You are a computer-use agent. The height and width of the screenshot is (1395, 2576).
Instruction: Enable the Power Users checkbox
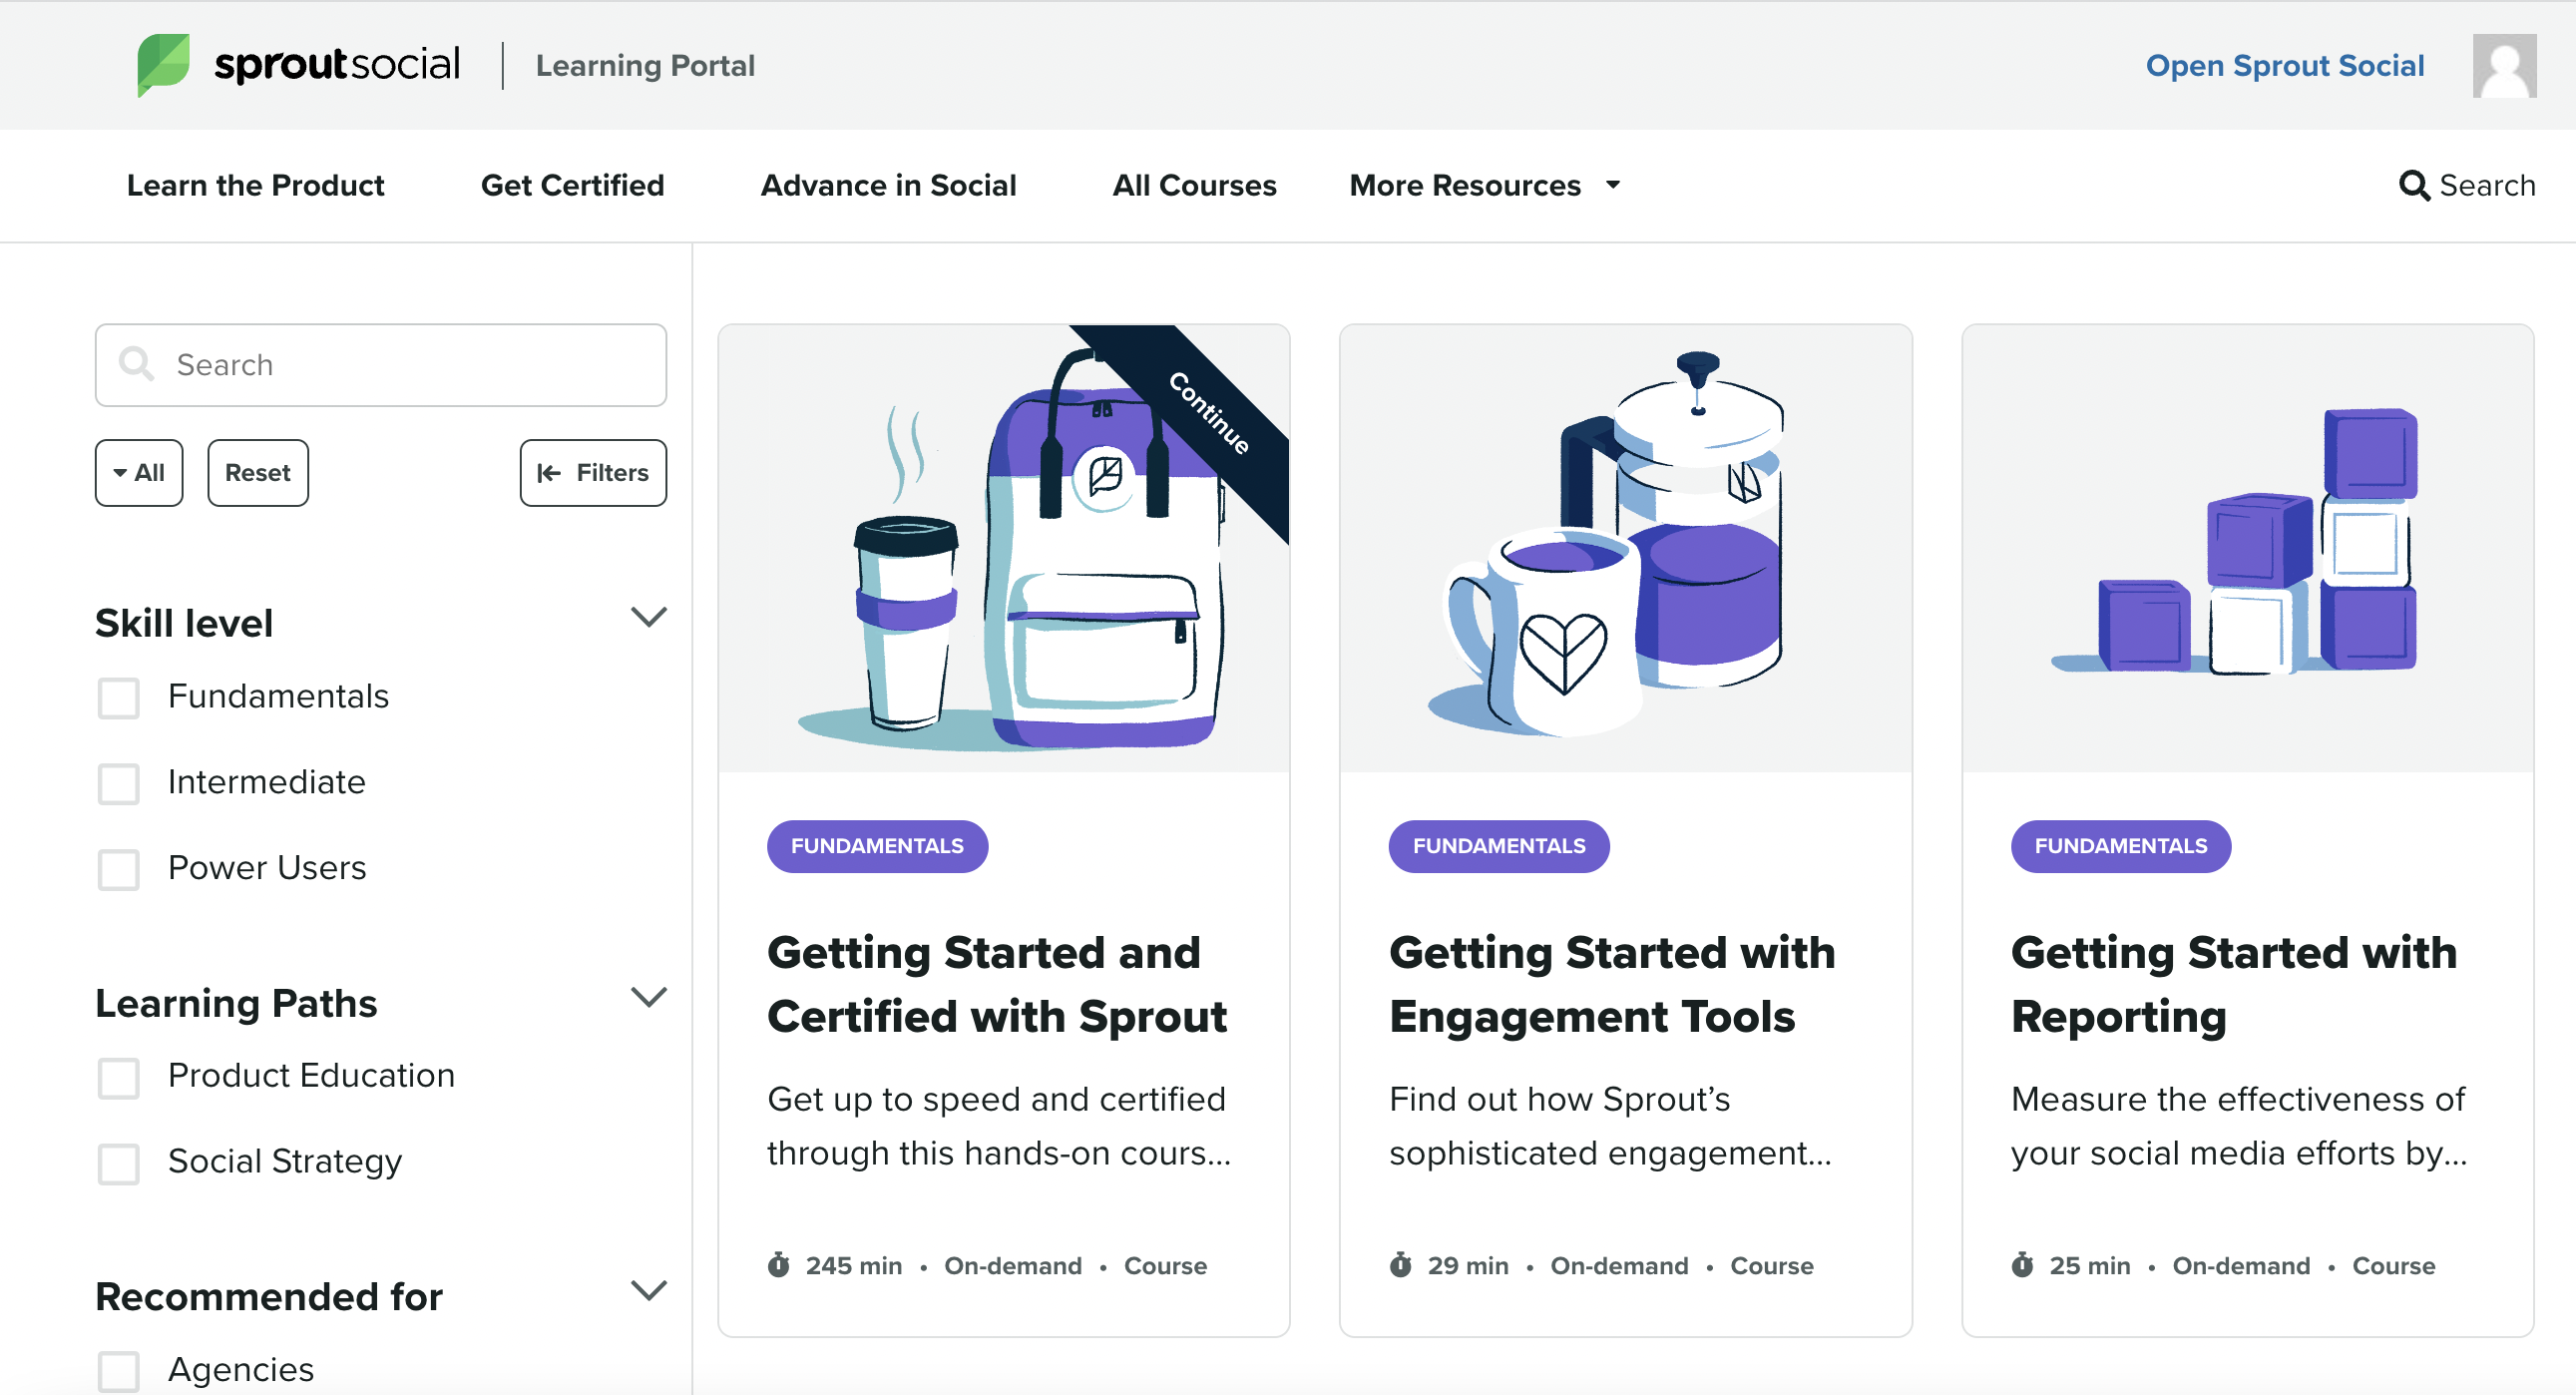(119, 869)
